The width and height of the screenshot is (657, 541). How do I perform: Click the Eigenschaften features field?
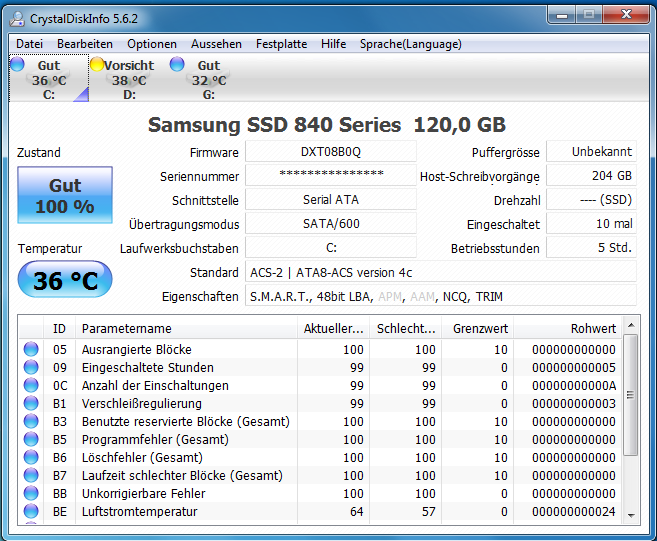click(441, 296)
